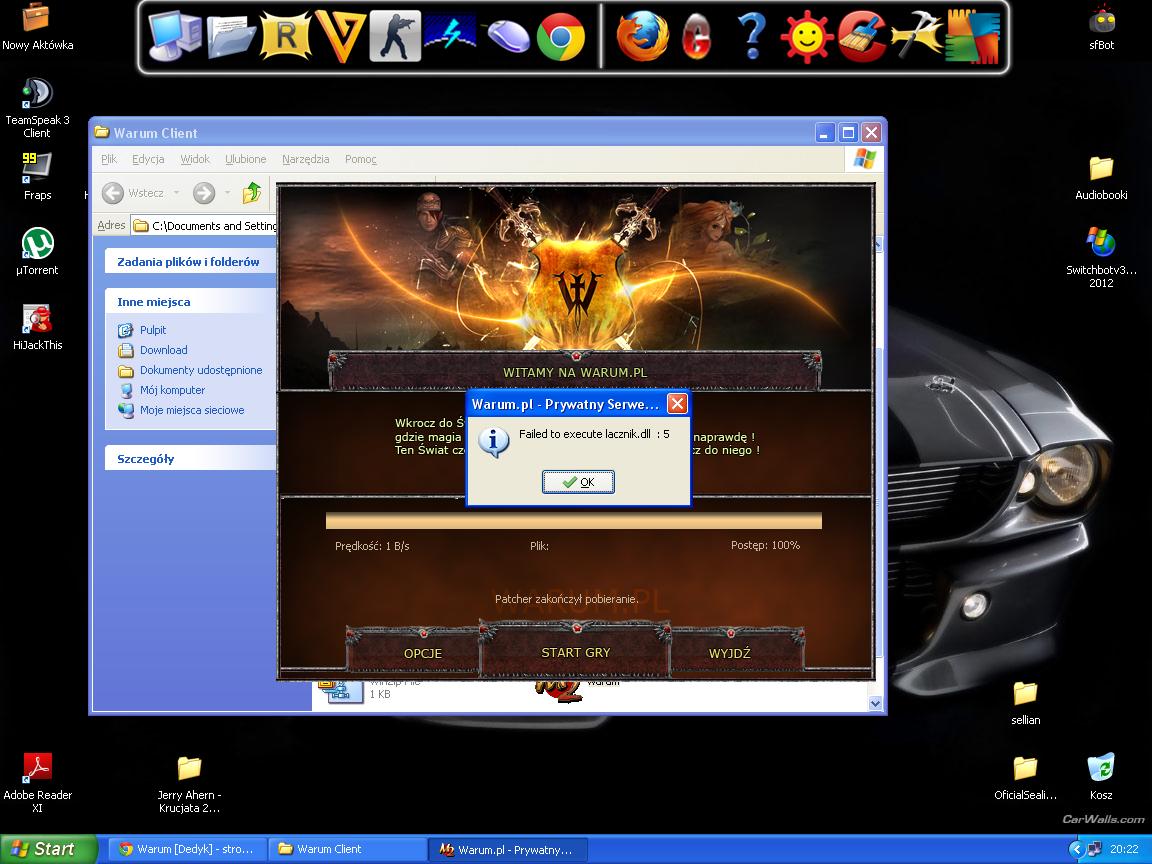The height and width of the screenshot is (864, 1152).
Task: Open the Wstecz history dropdown arrow
Action: pos(176,193)
